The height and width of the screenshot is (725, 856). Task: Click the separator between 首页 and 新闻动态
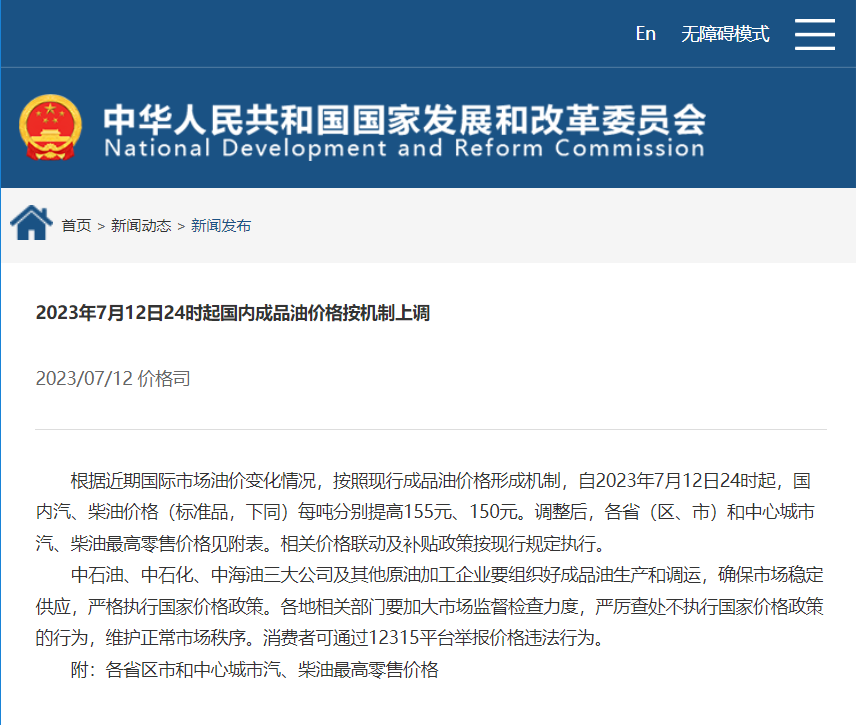[101, 226]
